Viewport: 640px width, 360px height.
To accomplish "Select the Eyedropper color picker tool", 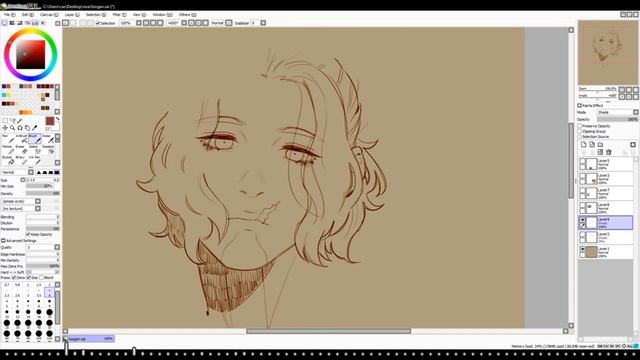I will coord(35,128).
